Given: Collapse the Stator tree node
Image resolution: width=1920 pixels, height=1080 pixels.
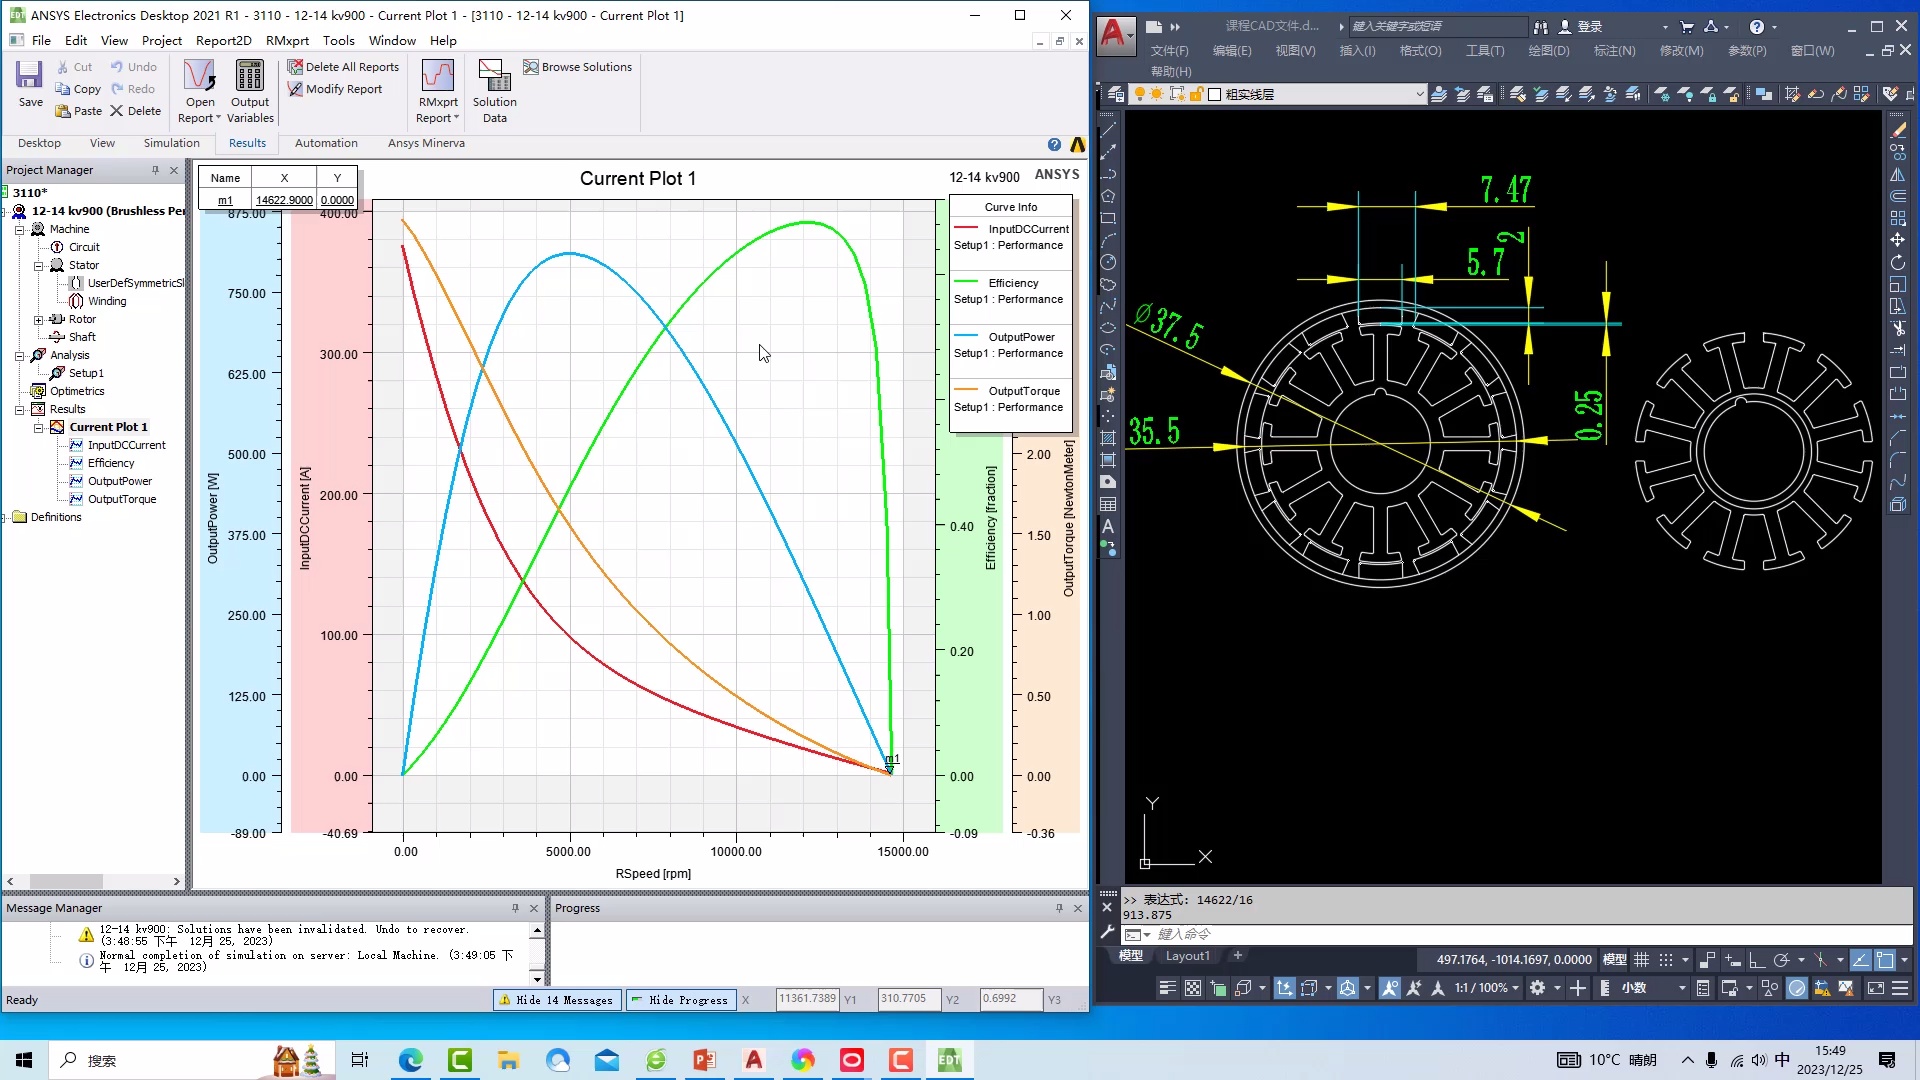Looking at the screenshot, I should pyautogui.click(x=38, y=265).
